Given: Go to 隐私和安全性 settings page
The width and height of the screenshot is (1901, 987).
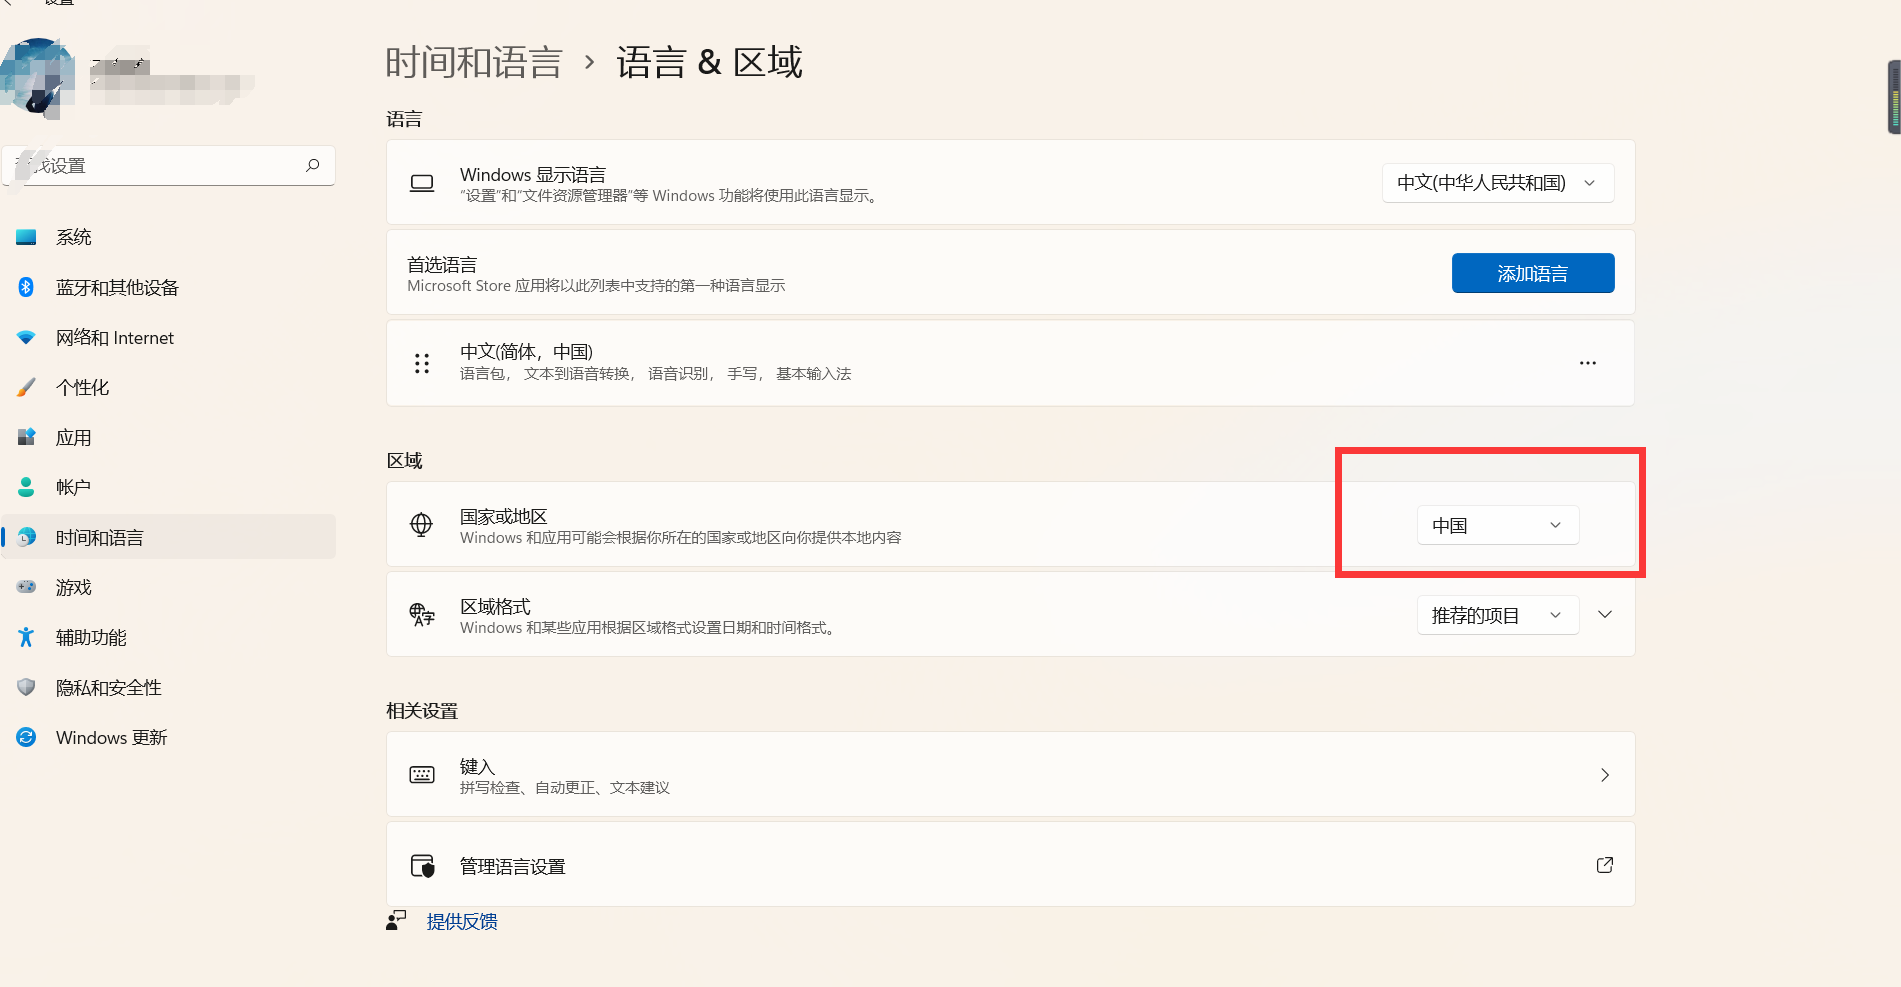Looking at the screenshot, I should 168,687.
